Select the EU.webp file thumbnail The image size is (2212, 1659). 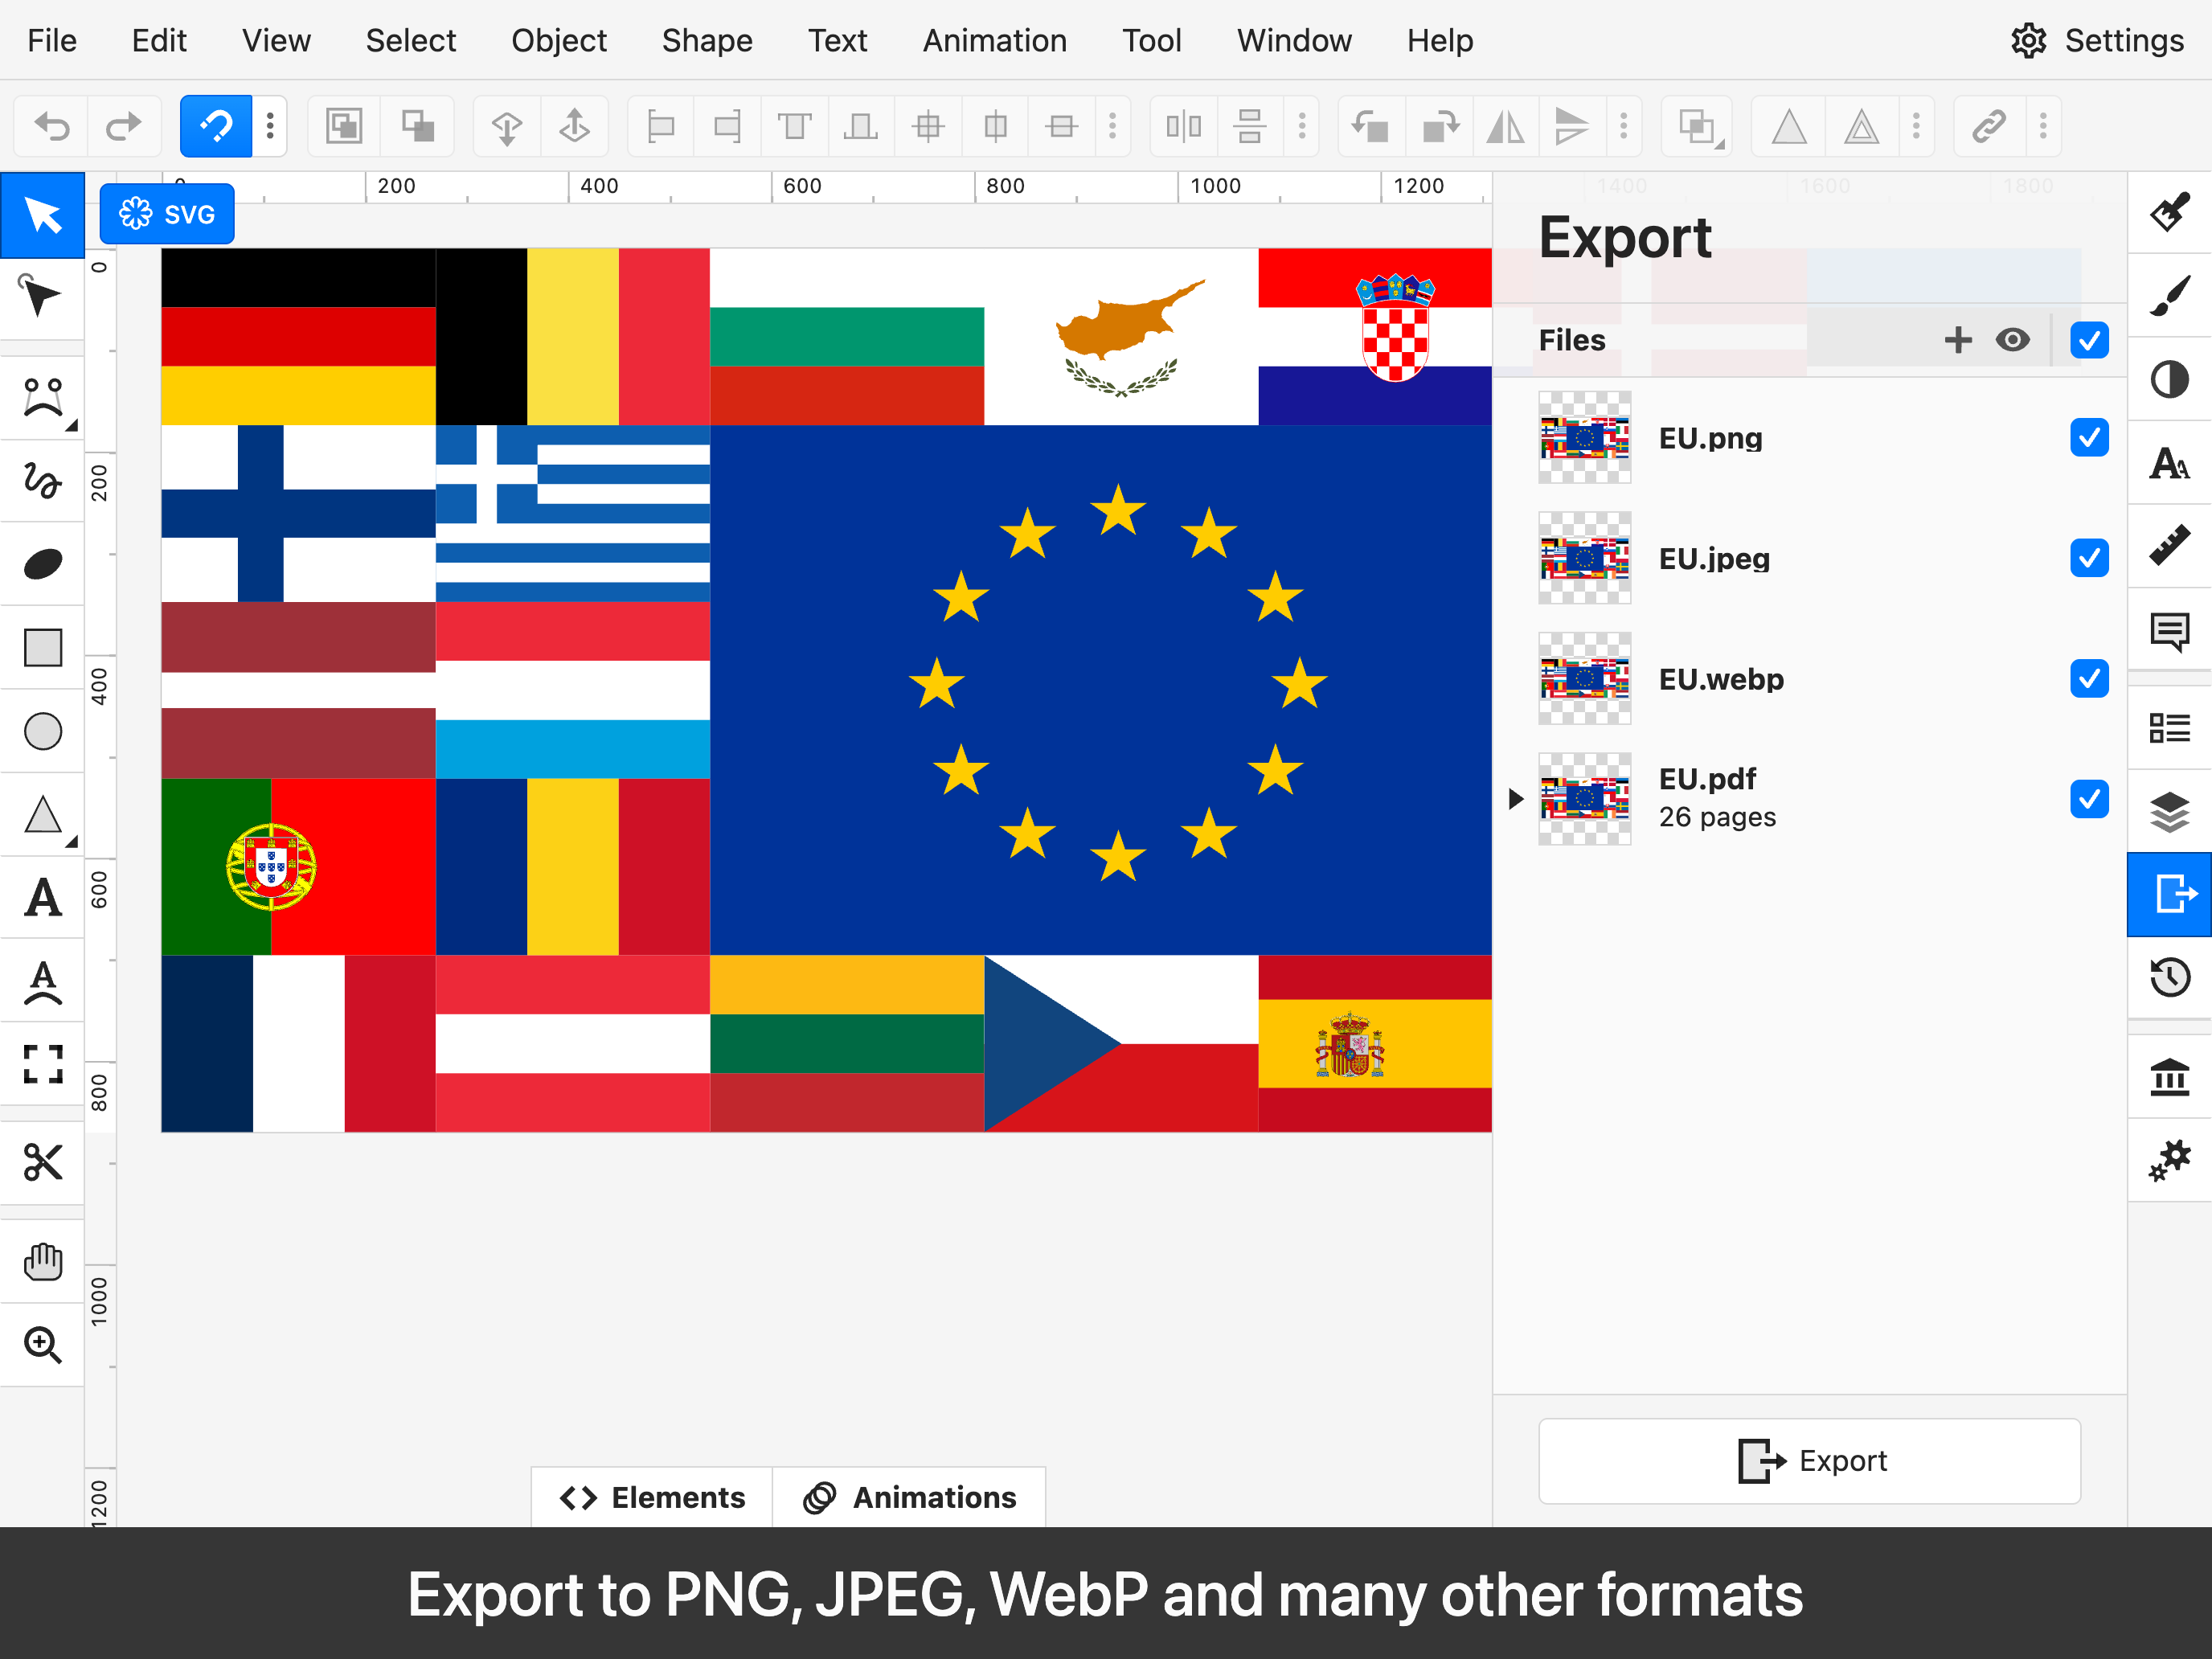click(x=1584, y=679)
